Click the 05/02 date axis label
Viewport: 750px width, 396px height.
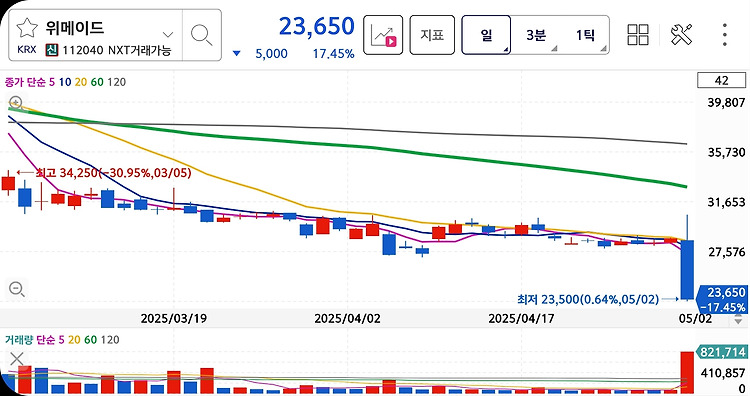695,319
